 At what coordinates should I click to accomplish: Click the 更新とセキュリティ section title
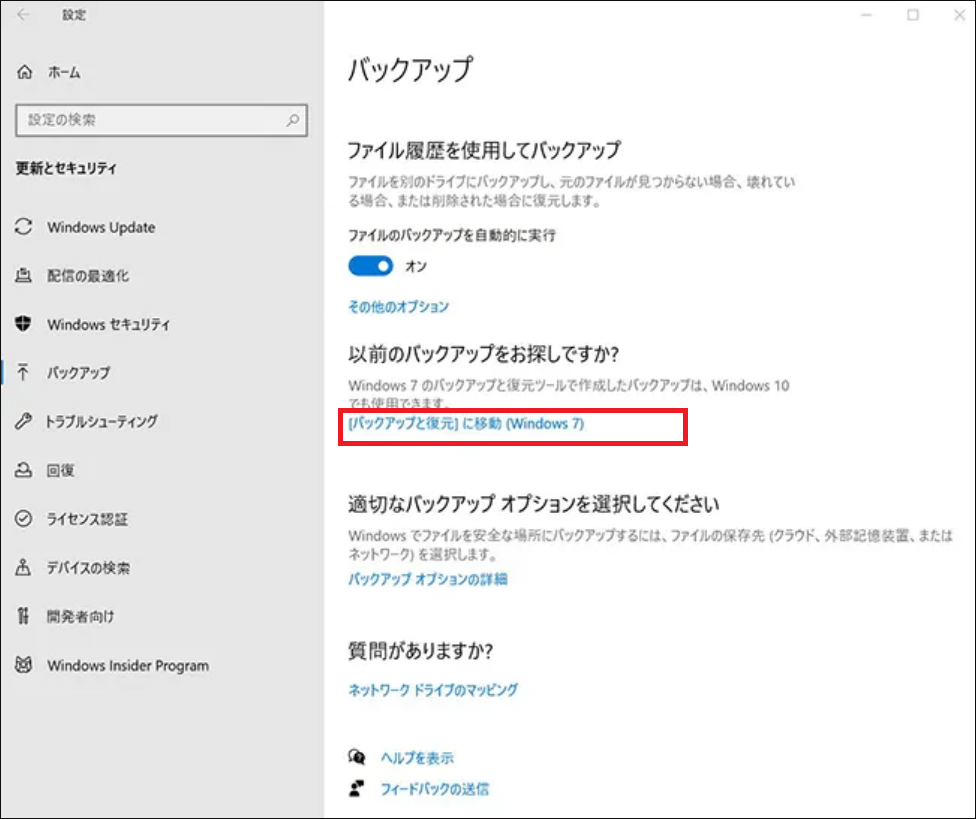click(66, 168)
